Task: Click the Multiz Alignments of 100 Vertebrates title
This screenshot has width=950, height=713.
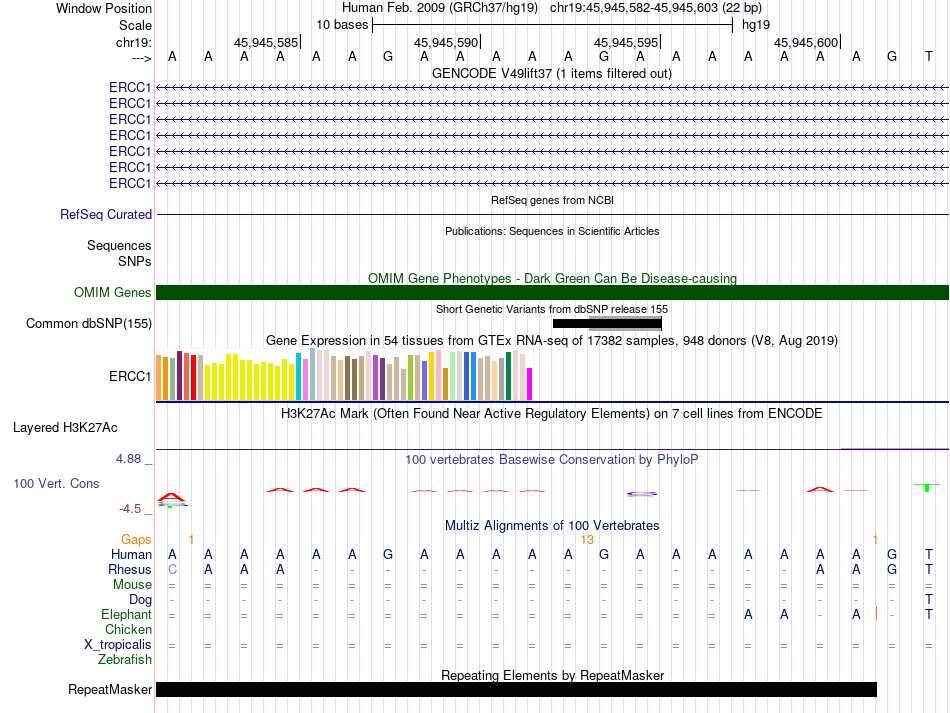Action: coord(552,525)
